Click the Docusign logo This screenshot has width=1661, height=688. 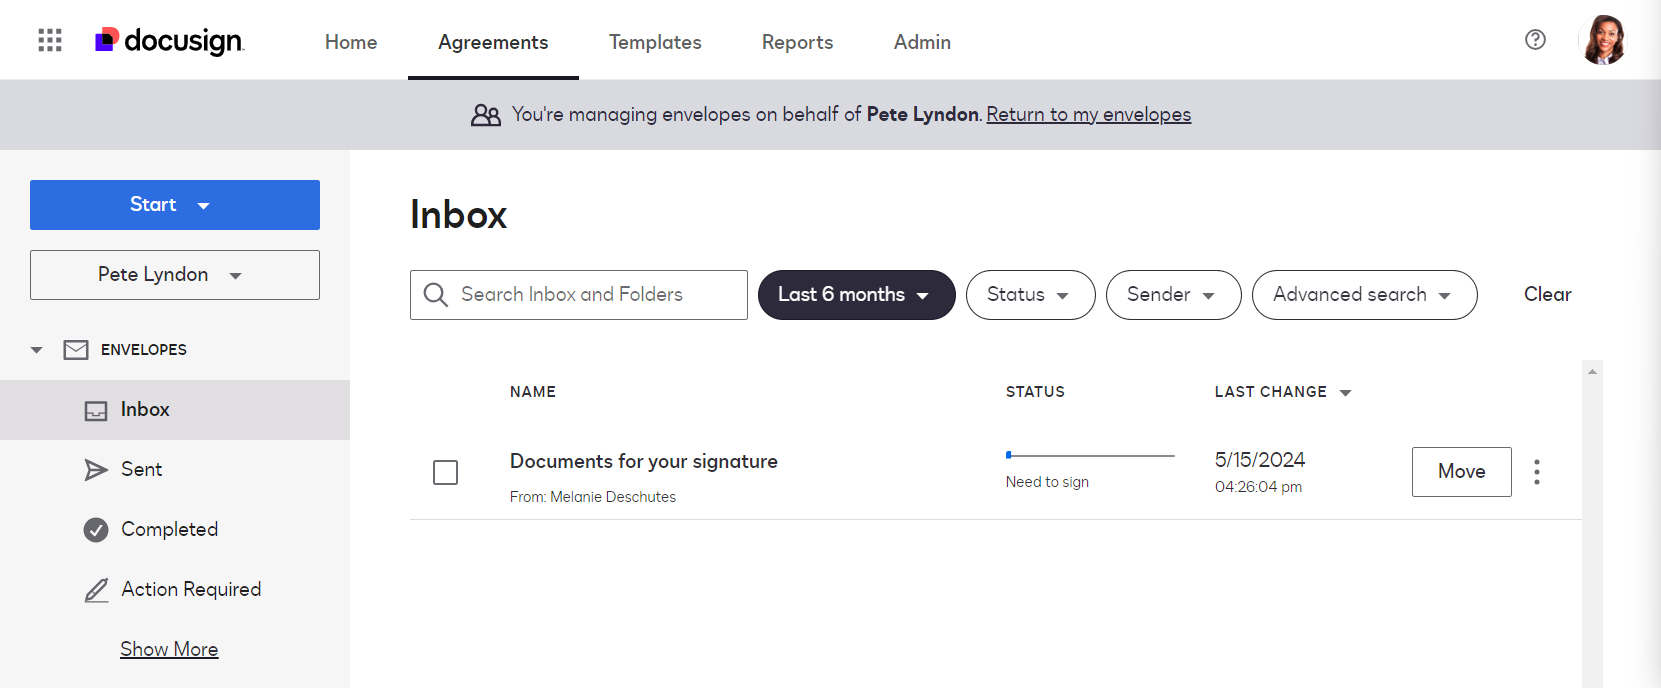(170, 40)
